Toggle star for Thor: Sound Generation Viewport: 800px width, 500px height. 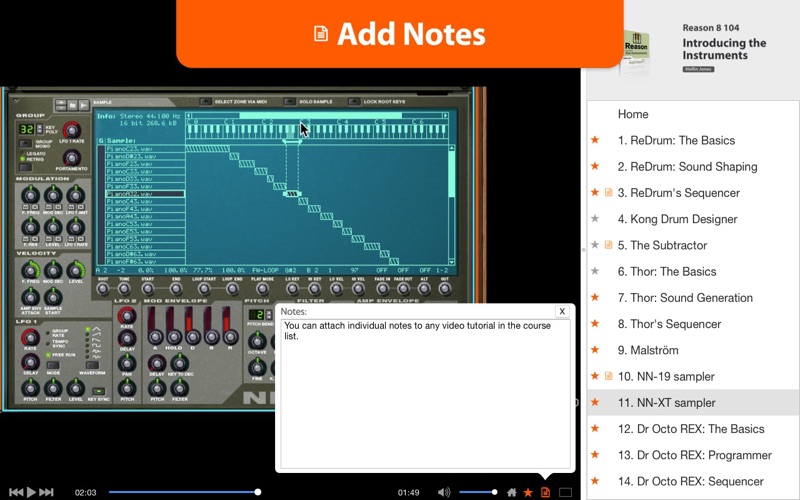[x=595, y=297]
